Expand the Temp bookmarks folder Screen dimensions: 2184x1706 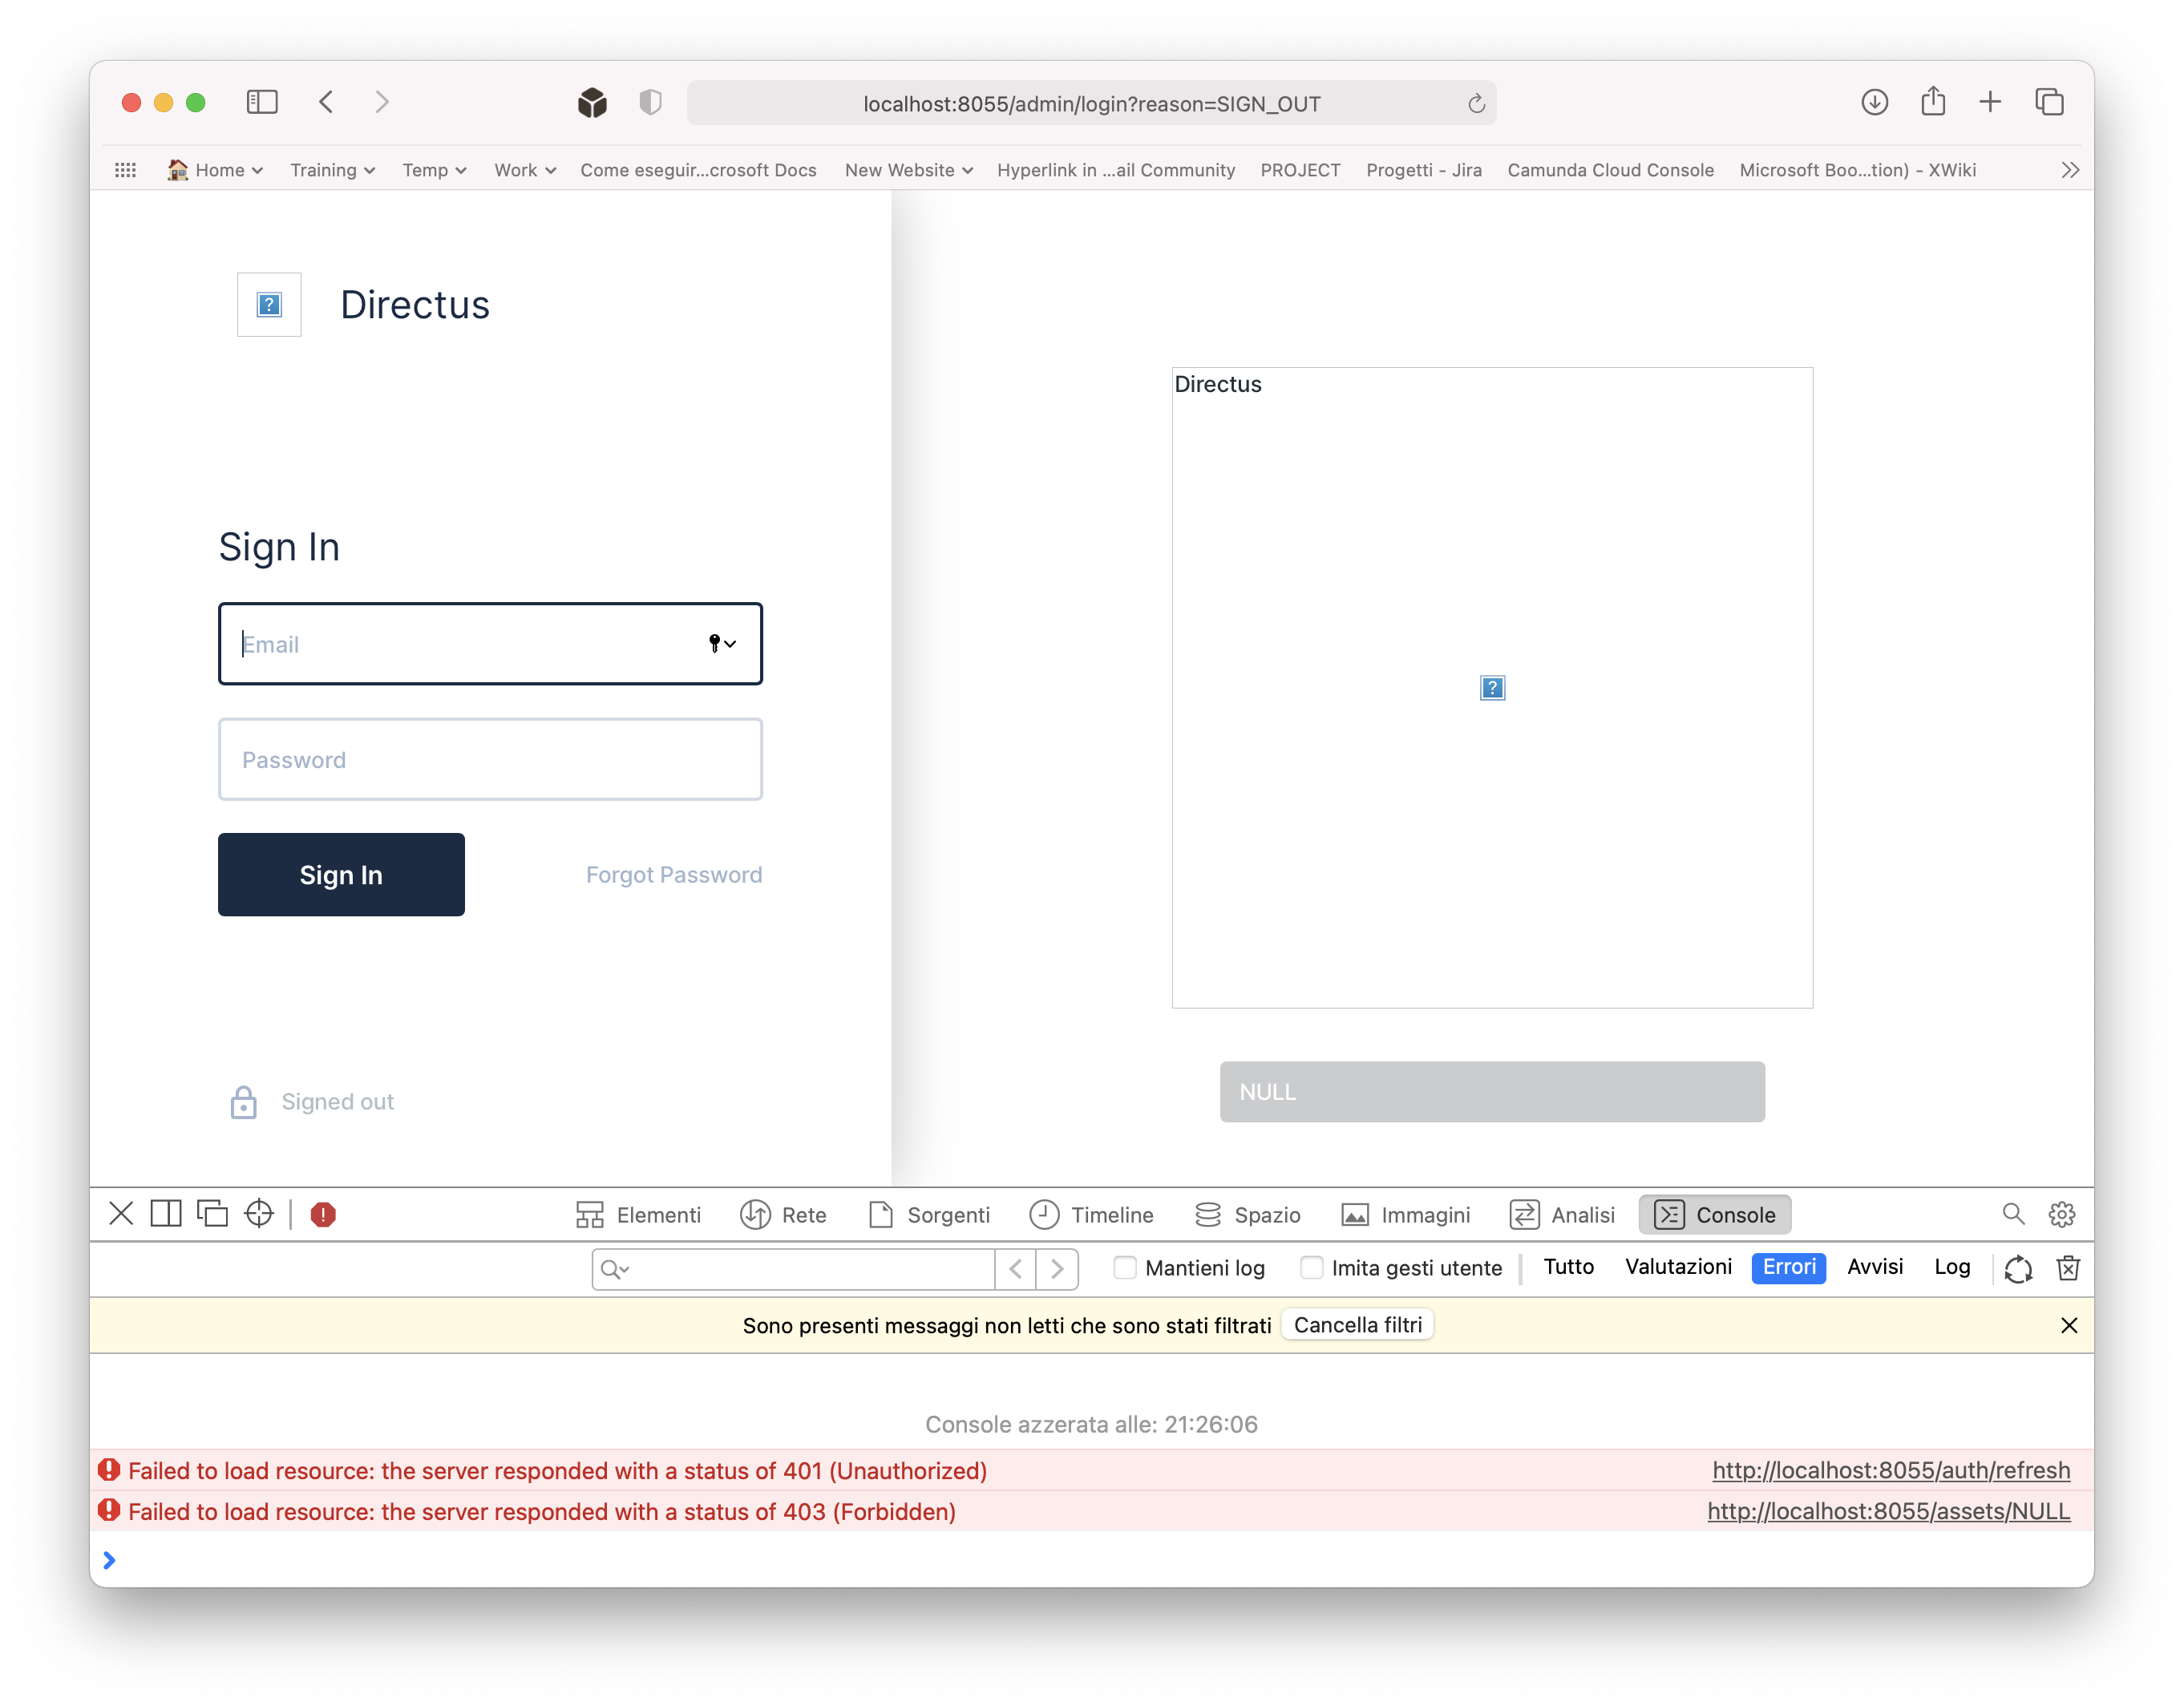click(x=434, y=170)
